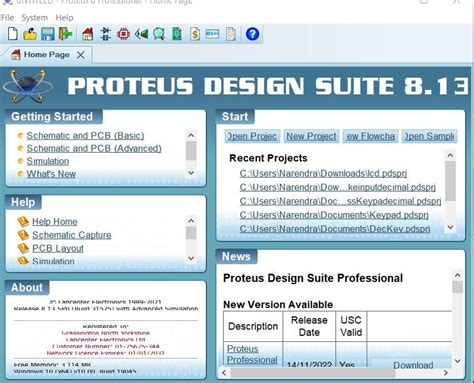Click the Help Home book icon
Viewport: 474px width, 383px height.
(23, 222)
